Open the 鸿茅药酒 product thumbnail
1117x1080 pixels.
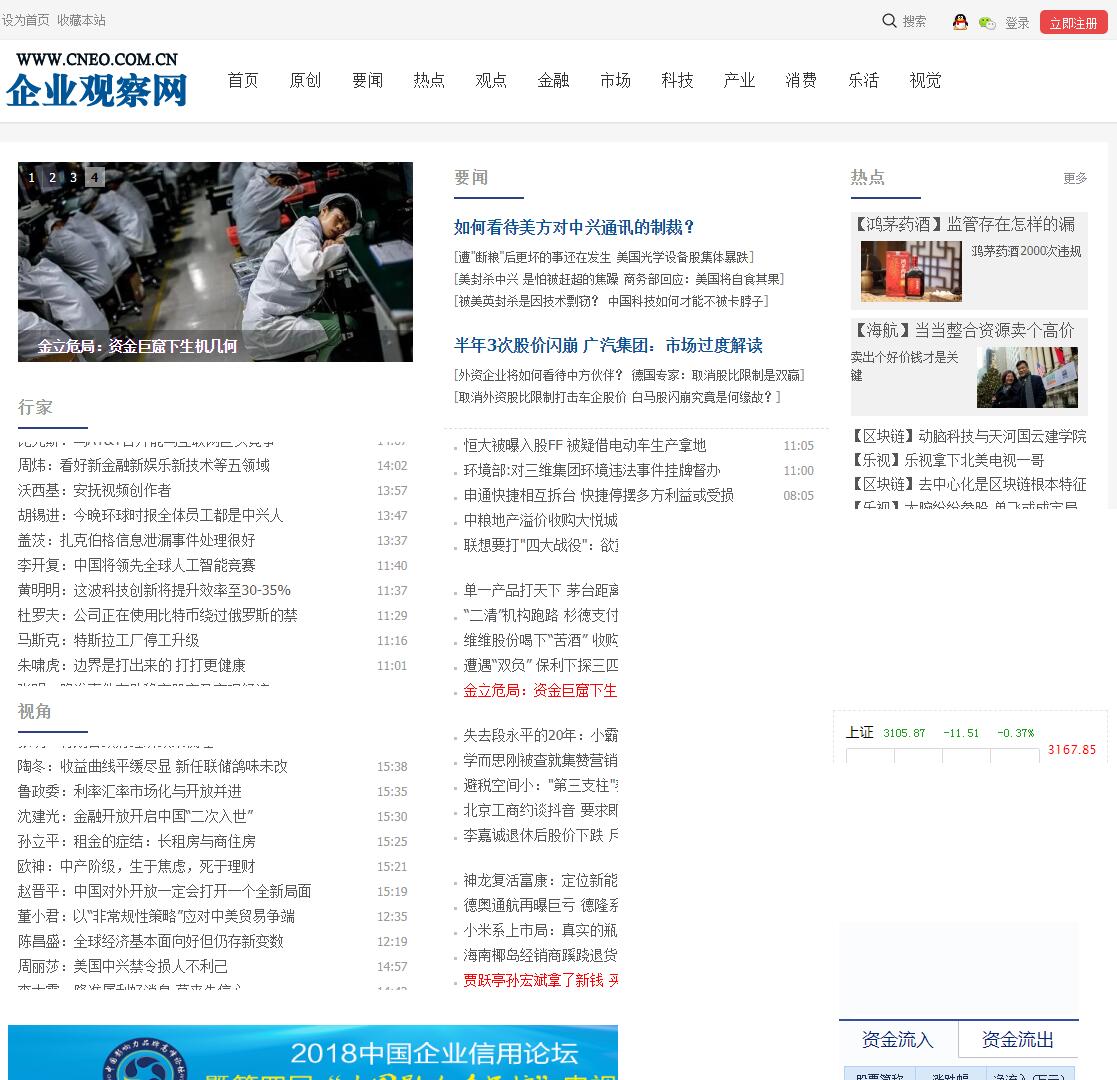pos(911,271)
